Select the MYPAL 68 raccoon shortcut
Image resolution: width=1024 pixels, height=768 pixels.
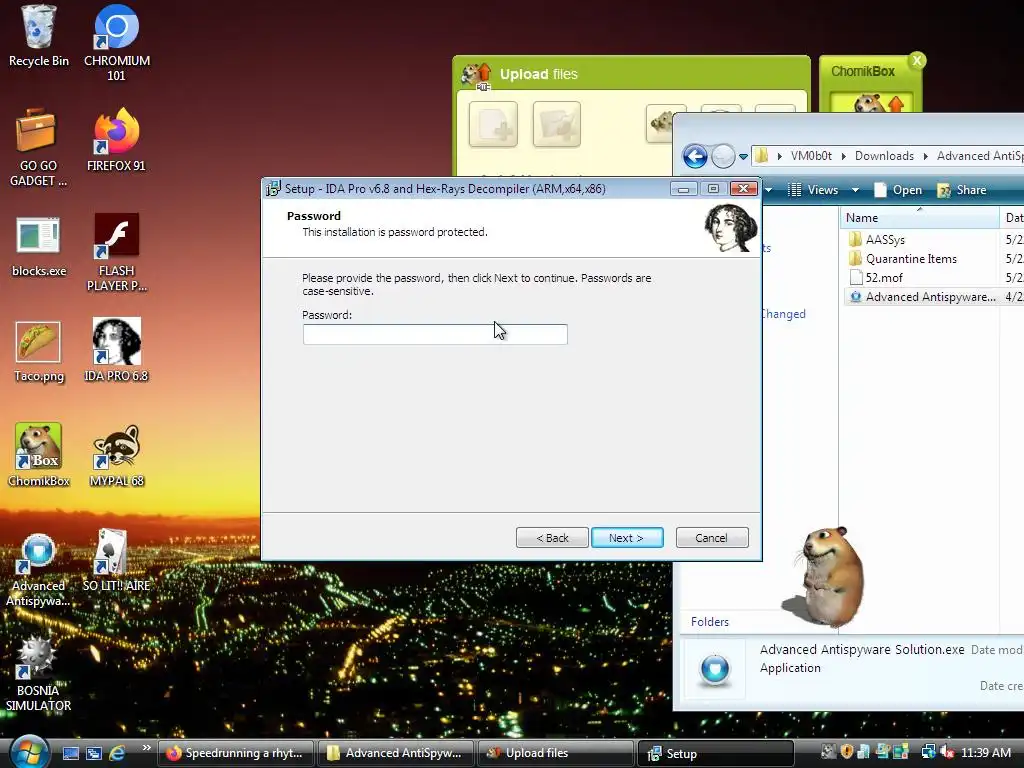116,455
